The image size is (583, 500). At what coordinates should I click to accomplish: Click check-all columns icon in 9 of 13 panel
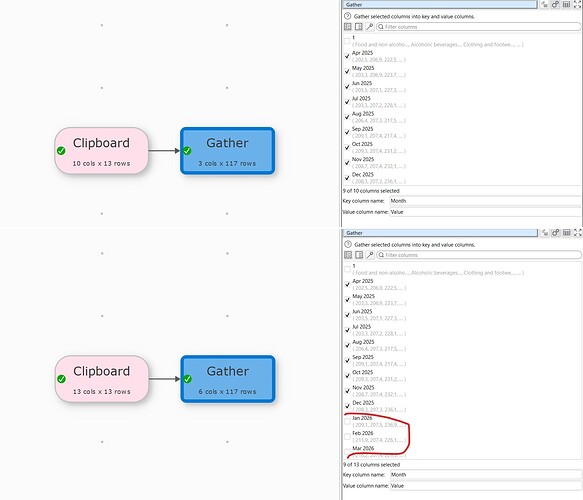tap(348, 255)
